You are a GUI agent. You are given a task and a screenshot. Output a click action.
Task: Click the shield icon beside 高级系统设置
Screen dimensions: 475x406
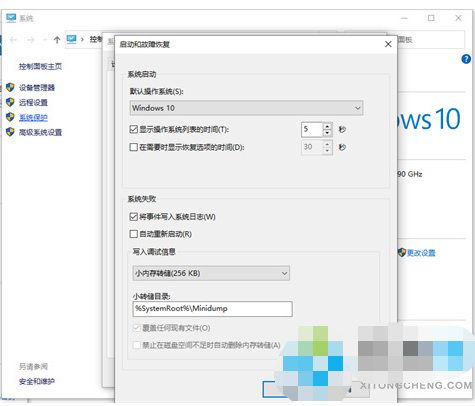pyautogui.click(x=10, y=132)
